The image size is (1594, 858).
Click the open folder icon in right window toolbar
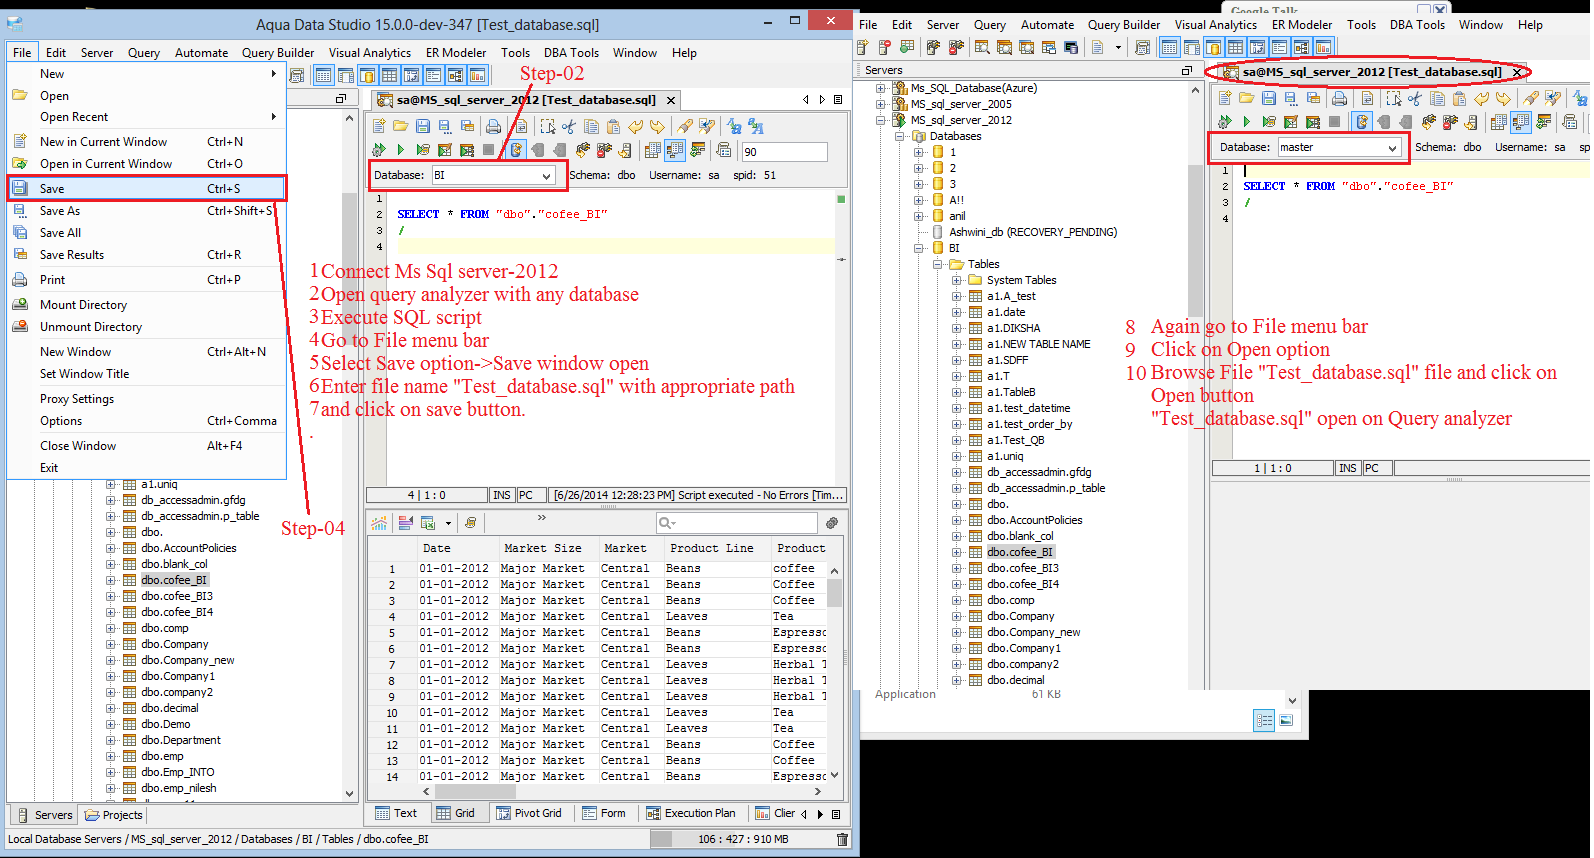click(x=1247, y=98)
